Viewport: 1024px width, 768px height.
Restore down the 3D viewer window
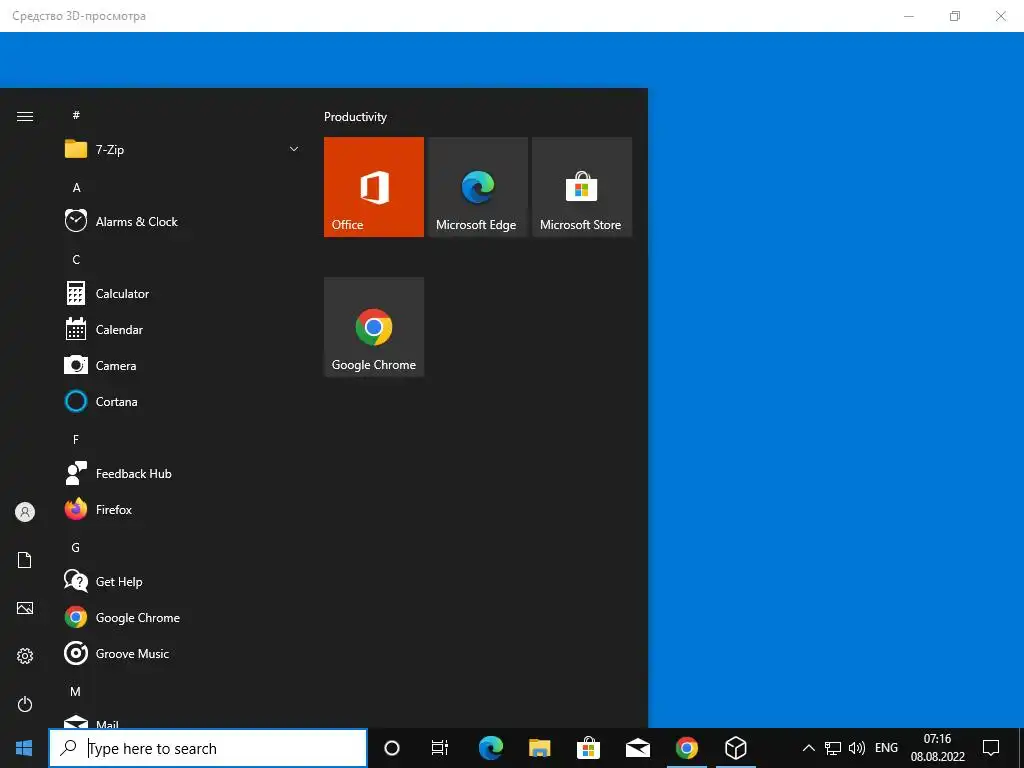coord(955,16)
